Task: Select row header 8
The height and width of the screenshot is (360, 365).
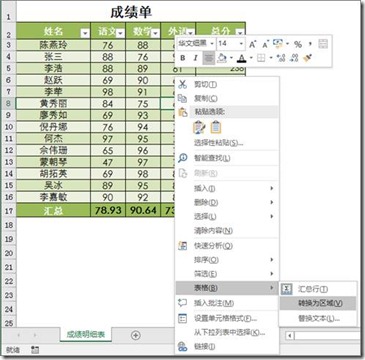Action: coord(9,103)
